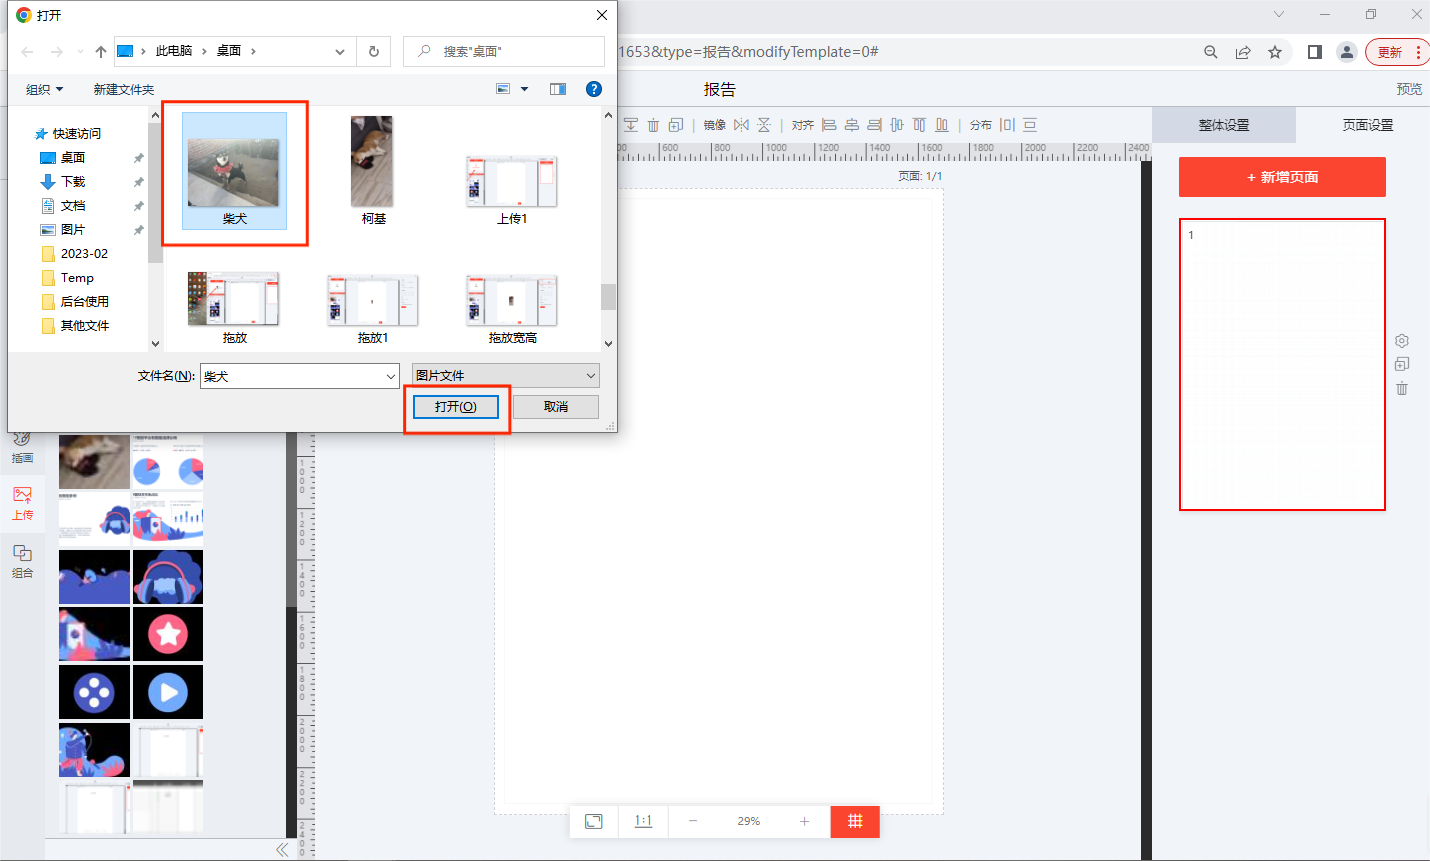Click the align right icon

point(875,125)
